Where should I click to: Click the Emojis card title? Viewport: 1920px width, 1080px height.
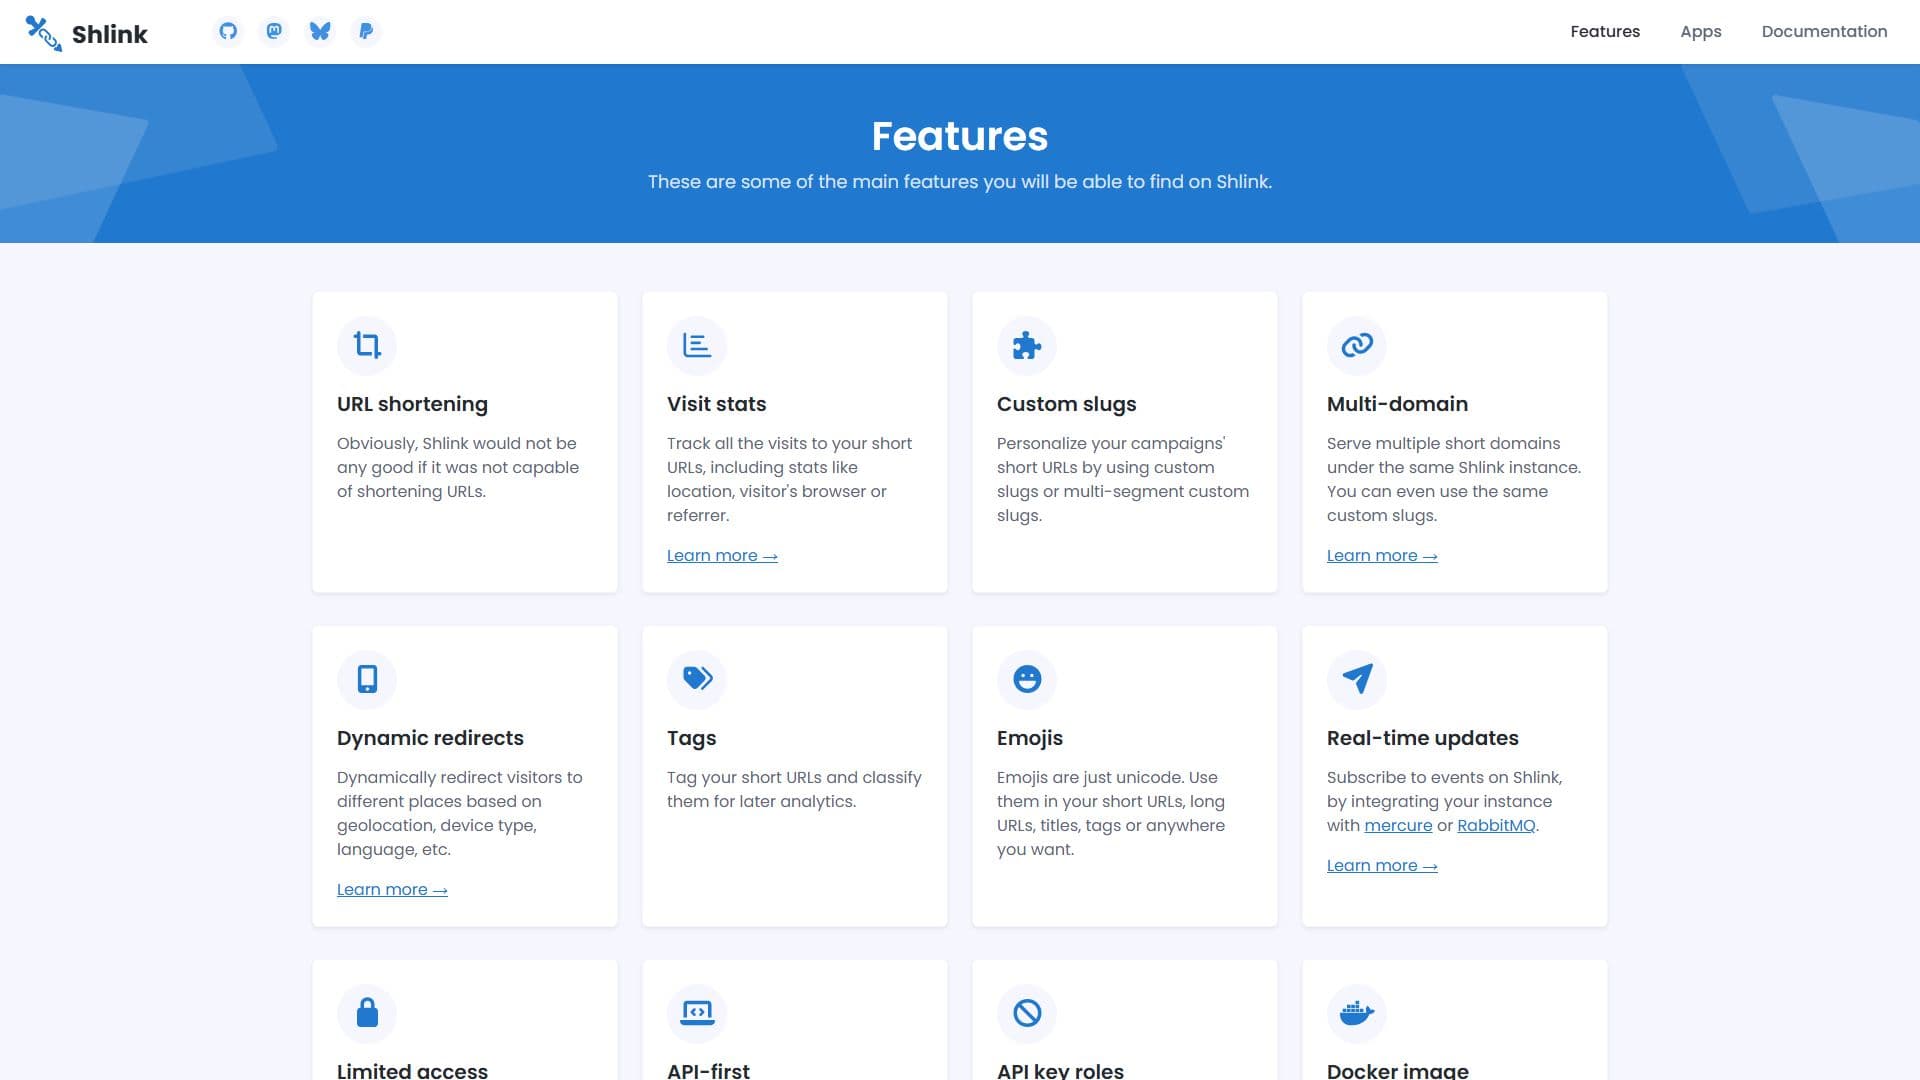(1030, 738)
